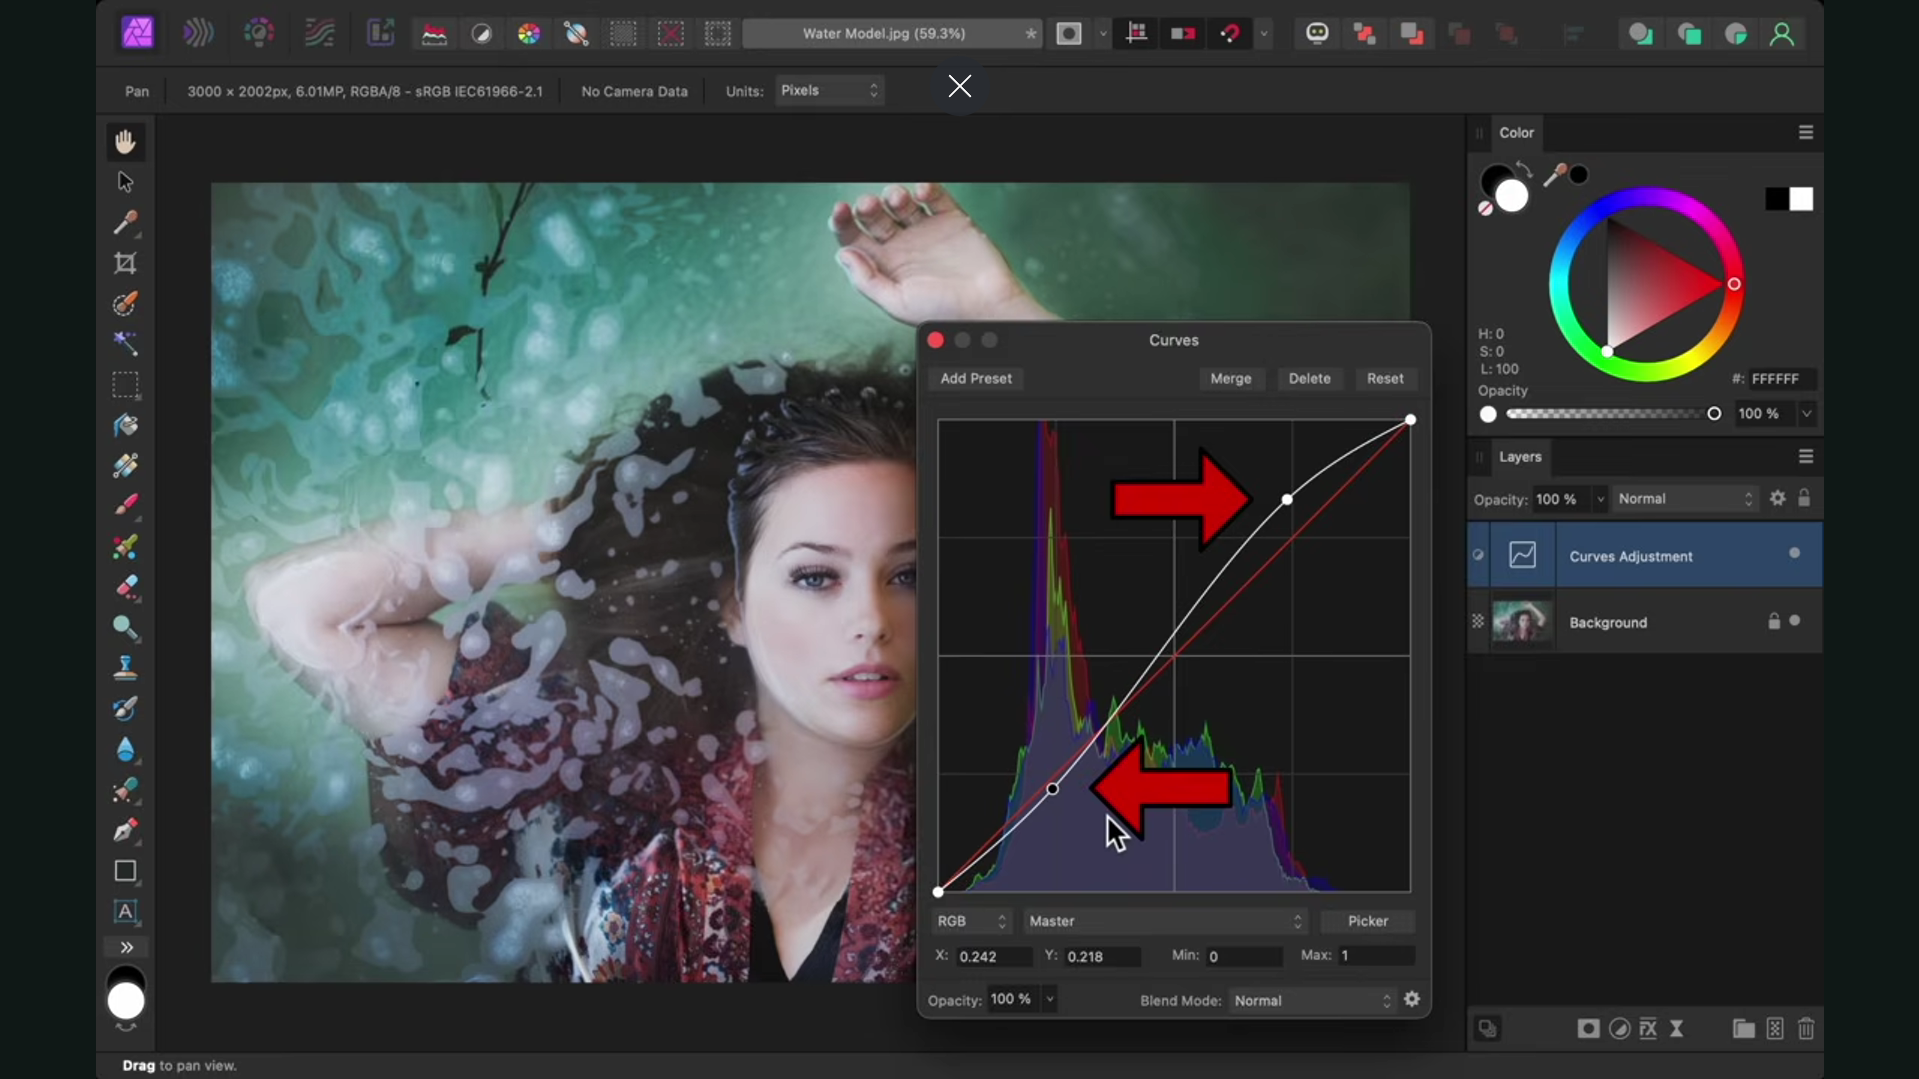The height and width of the screenshot is (1079, 1919).
Task: Select the Crop tool in the toolbar
Action: 125,263
